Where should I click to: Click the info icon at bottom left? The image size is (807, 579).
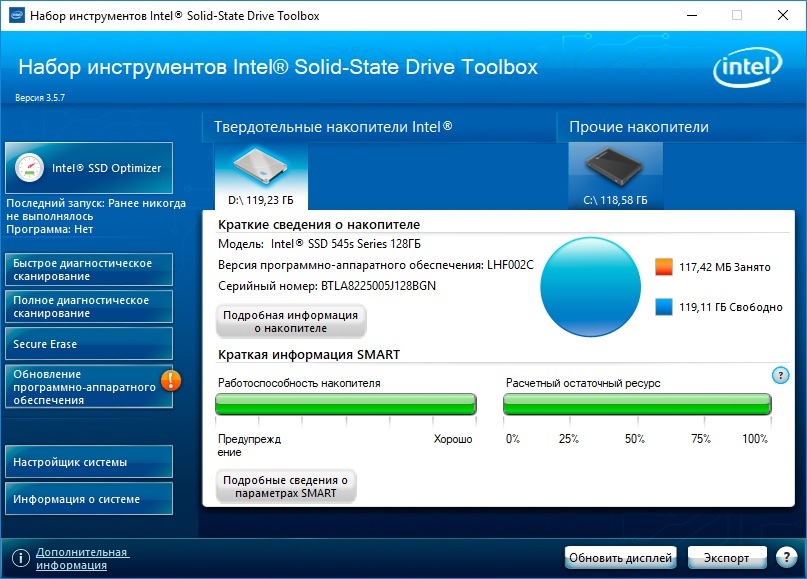pyautogui.click(x=20, y=558)
